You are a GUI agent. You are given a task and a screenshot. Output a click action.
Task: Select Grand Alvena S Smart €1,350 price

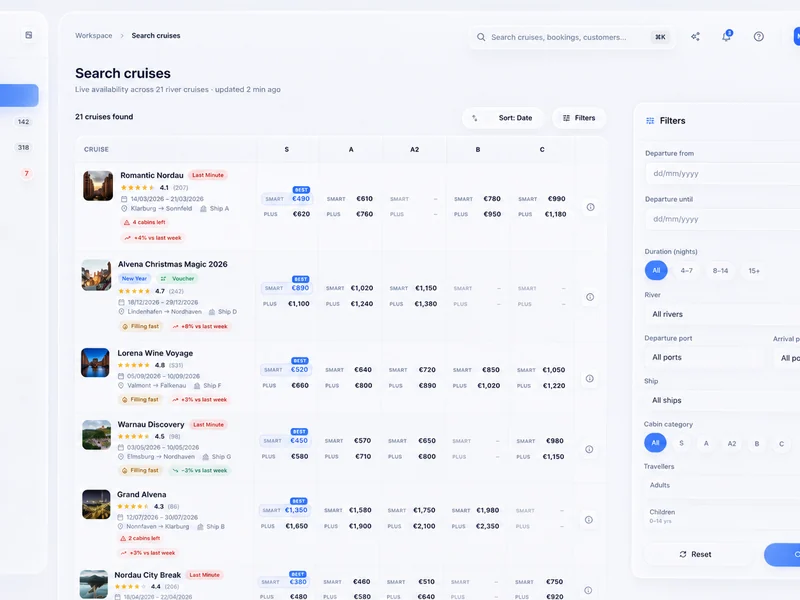pos(285,510)
